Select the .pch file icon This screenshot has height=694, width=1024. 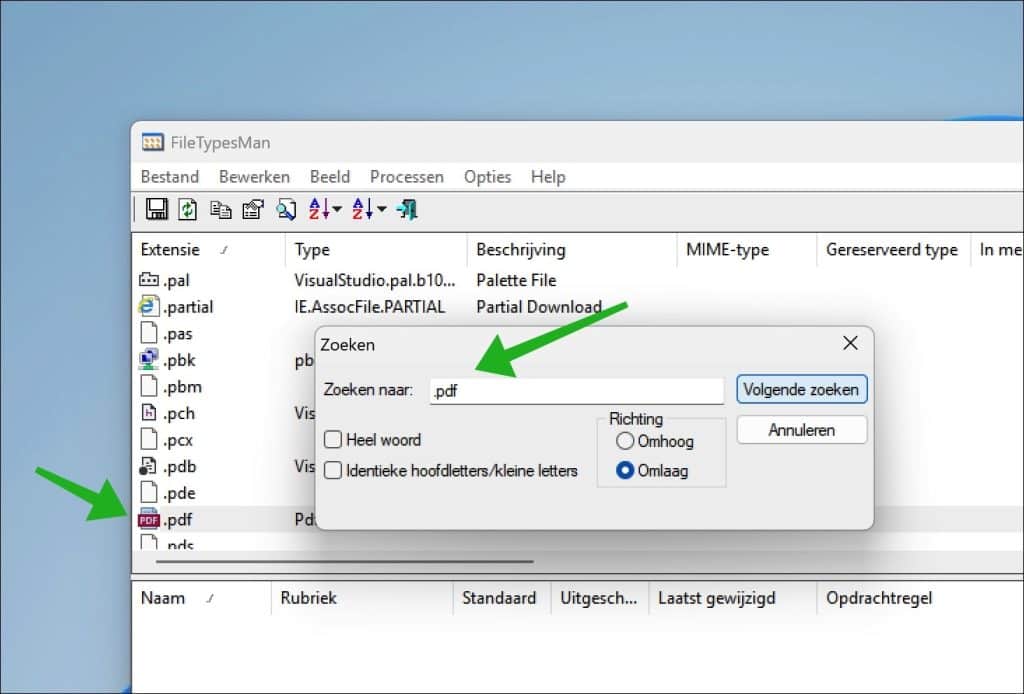point(149,413)
